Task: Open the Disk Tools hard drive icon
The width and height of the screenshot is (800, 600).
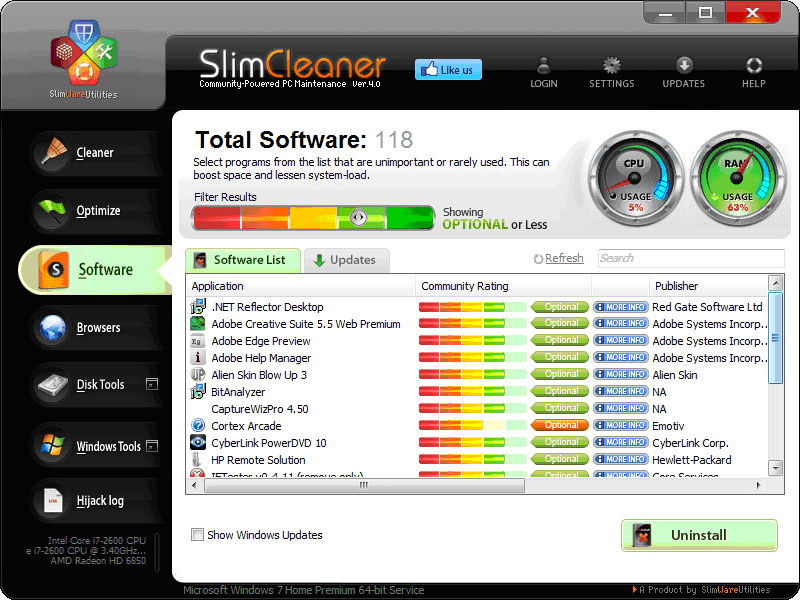Action: coord(53,385)
